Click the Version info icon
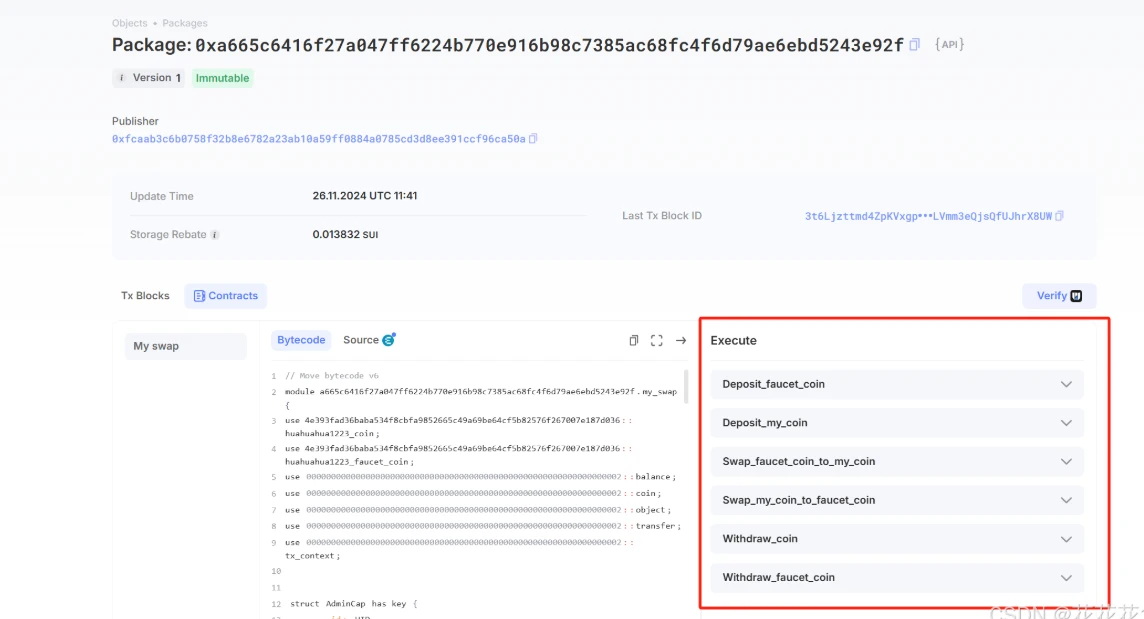The height and width of the screenshot is (619, 1144). point(121,78)
